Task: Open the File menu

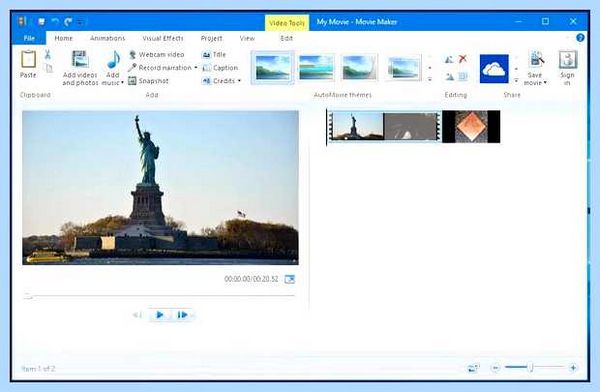Action: [x=29, y=38]
